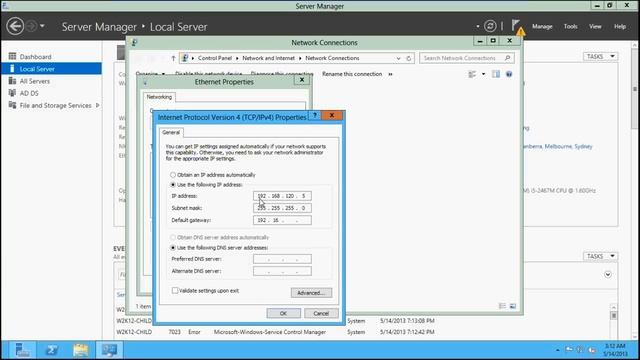
Task: Click Cancel in IPv4 Properties
Action: pos(321,313)
